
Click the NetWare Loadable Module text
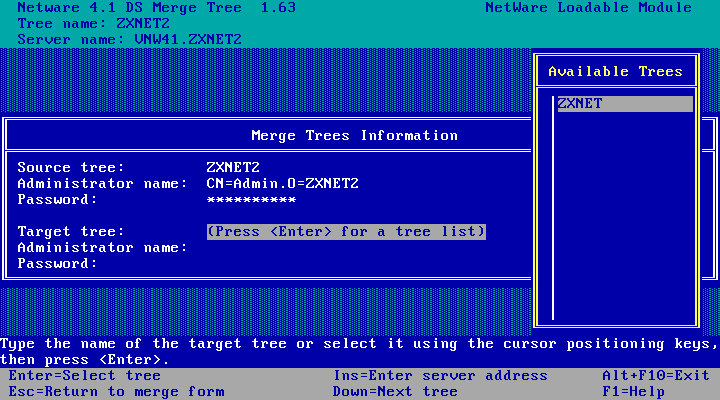588,8
